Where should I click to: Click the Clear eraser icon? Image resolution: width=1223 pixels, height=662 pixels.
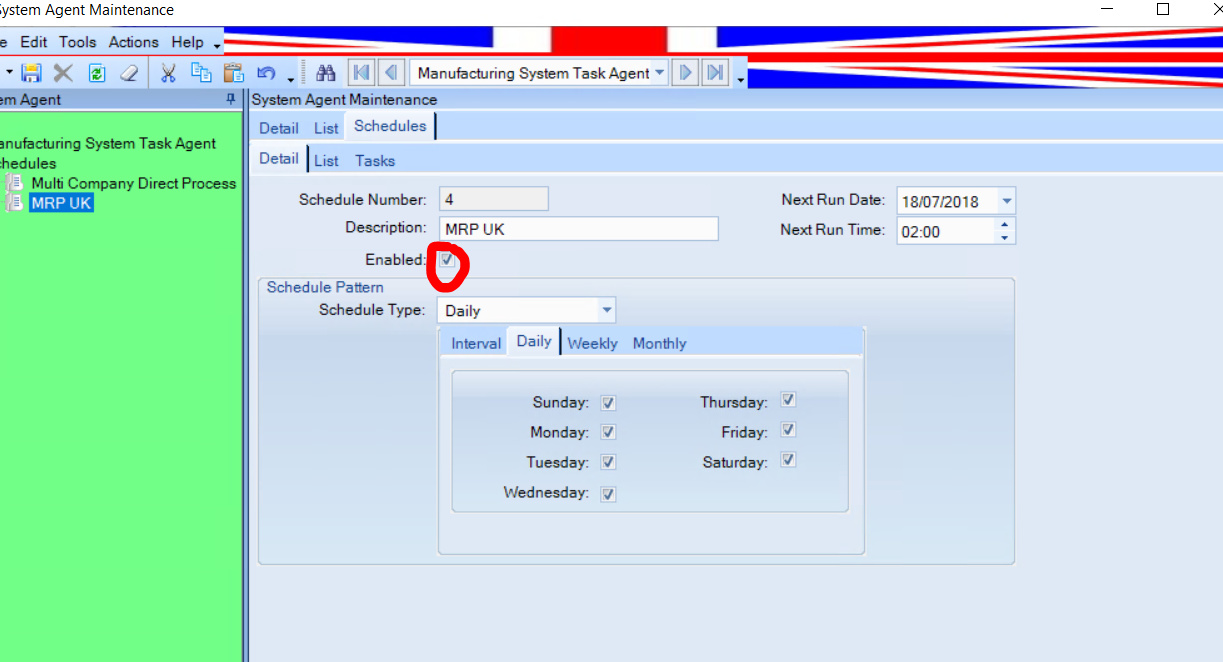click(128, 73)
